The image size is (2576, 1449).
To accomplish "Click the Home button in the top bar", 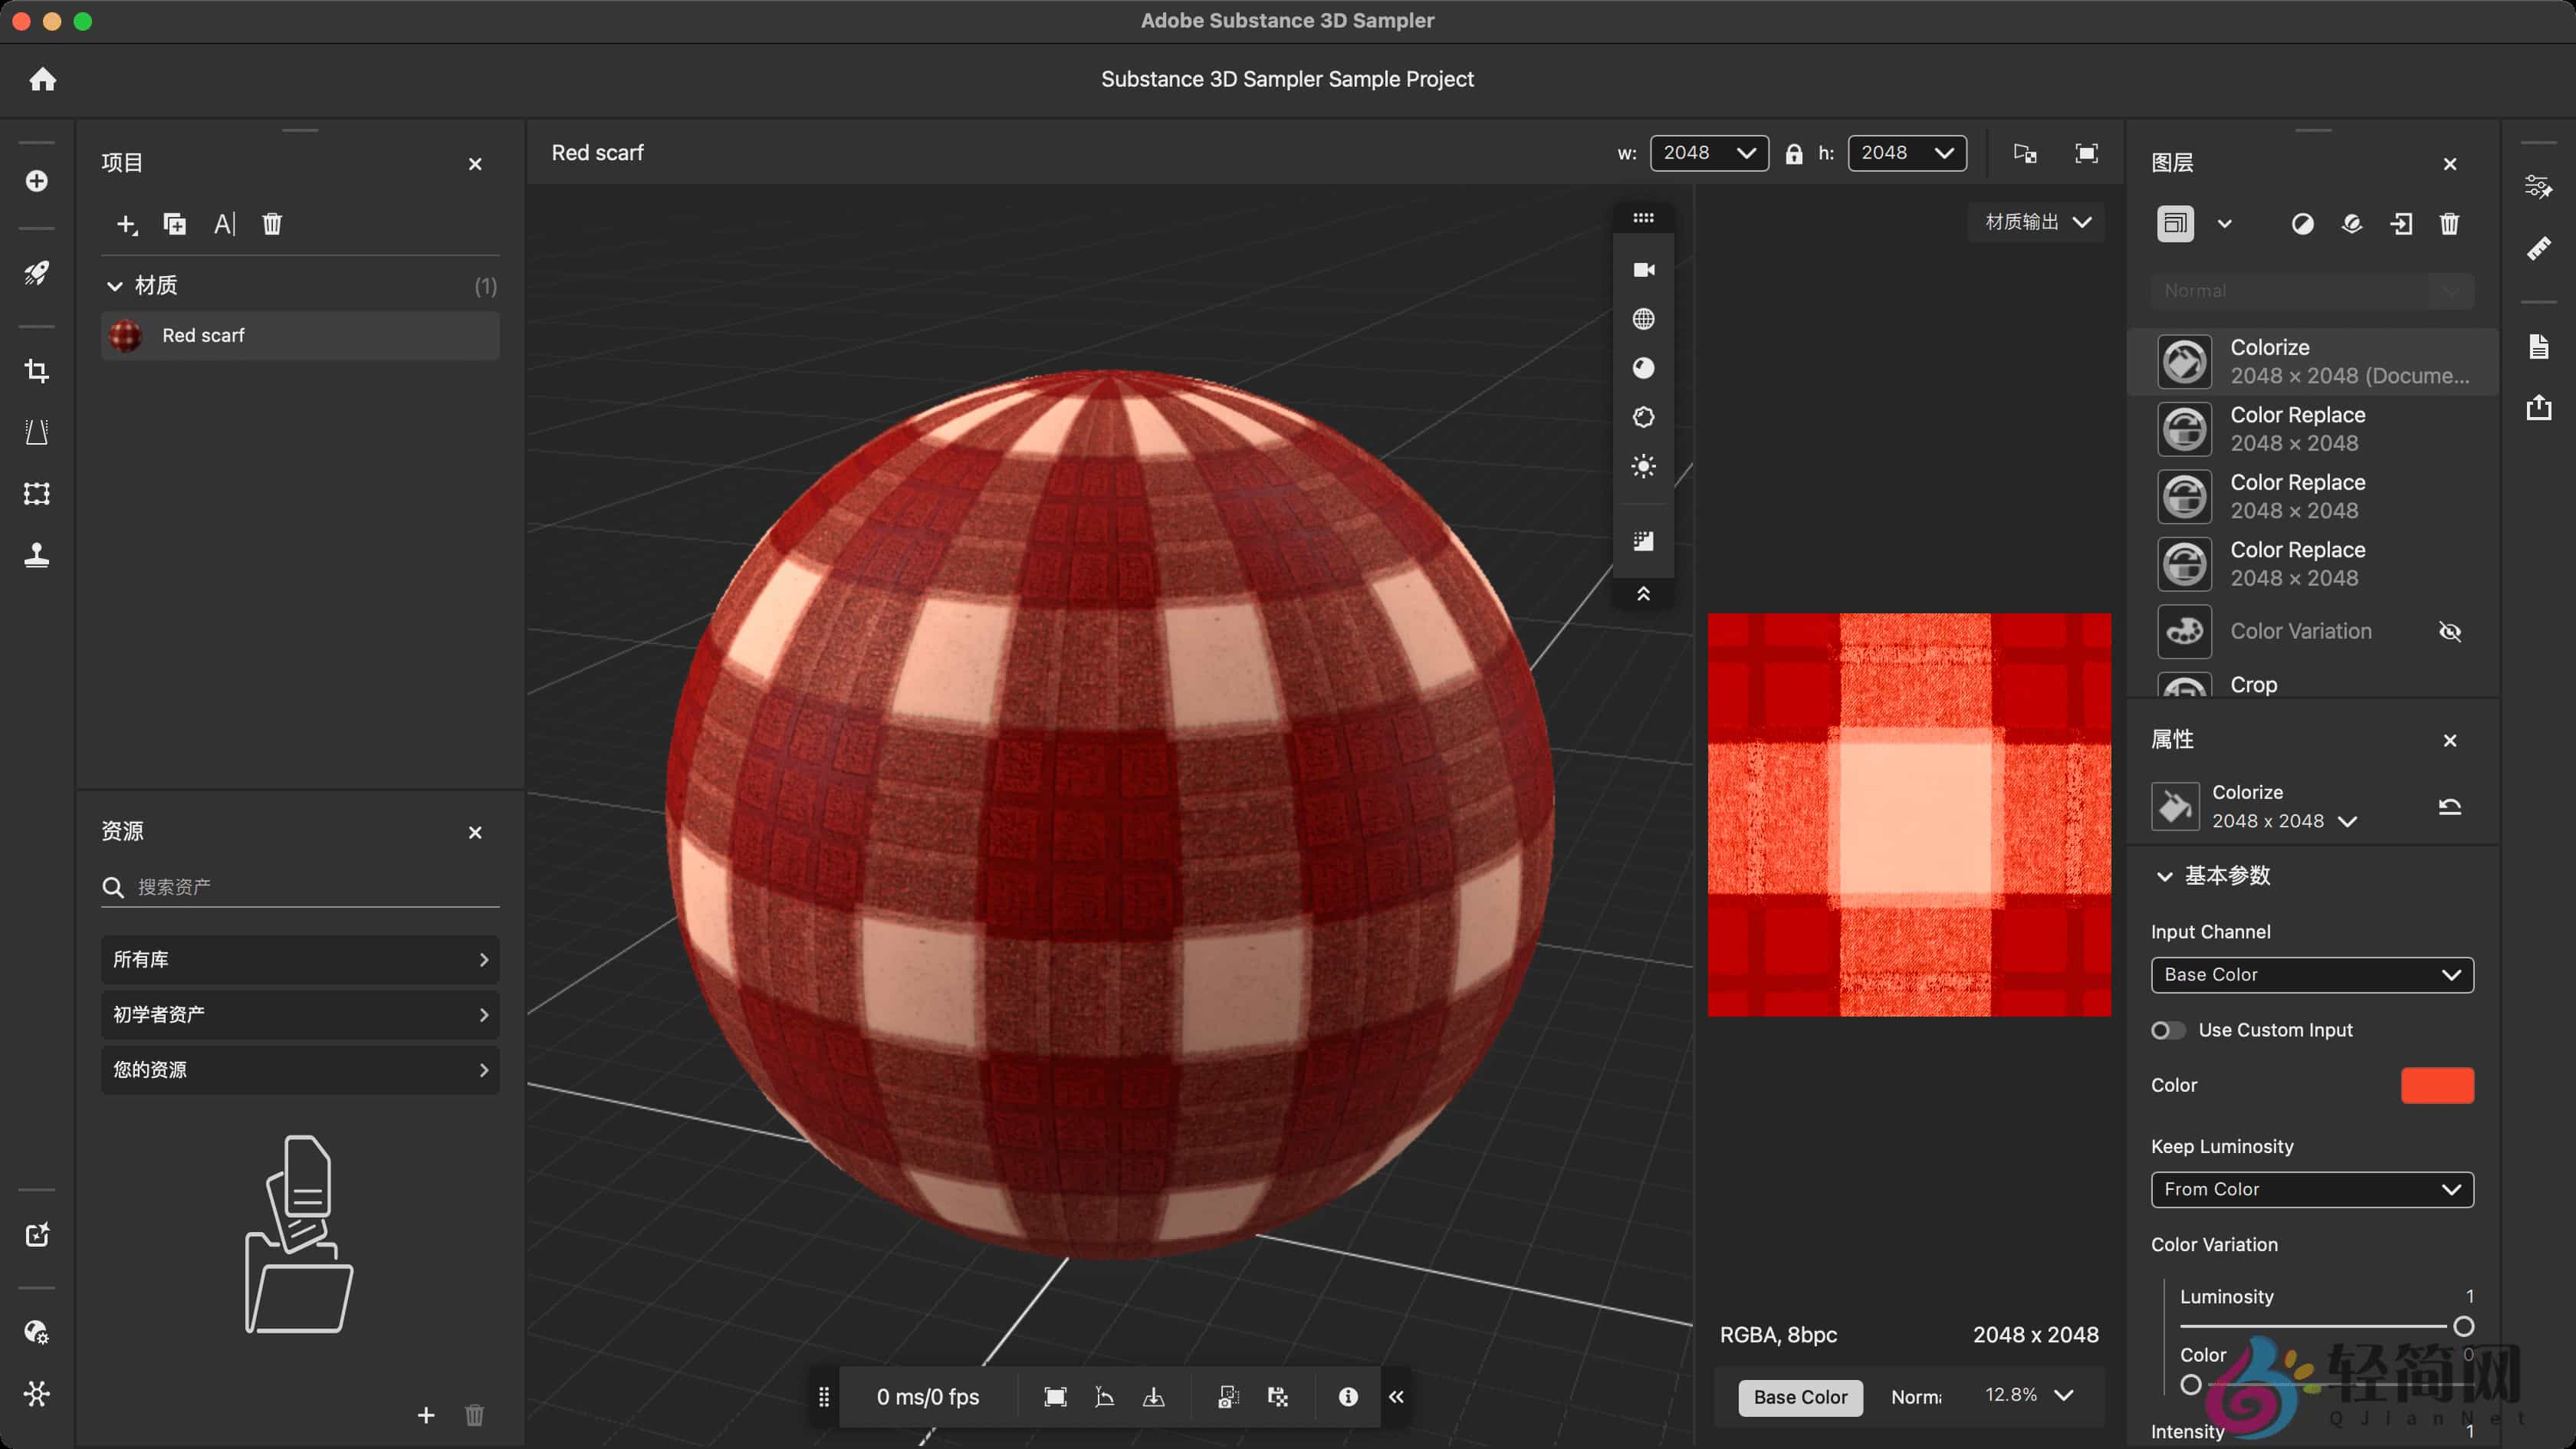I will pyautogui.click(x=43, y=79).
